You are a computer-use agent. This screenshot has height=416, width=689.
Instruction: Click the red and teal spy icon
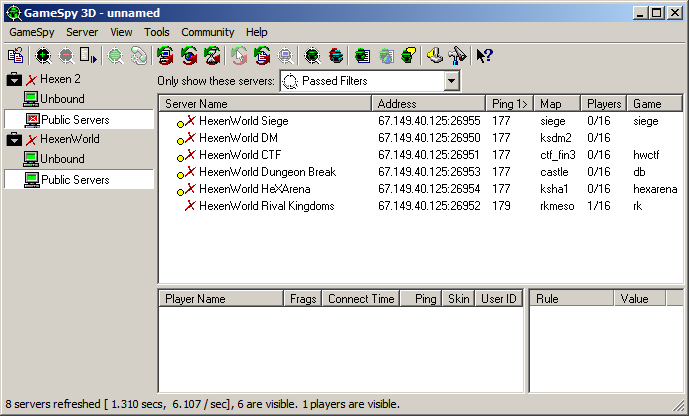click(x=336, y=56)
